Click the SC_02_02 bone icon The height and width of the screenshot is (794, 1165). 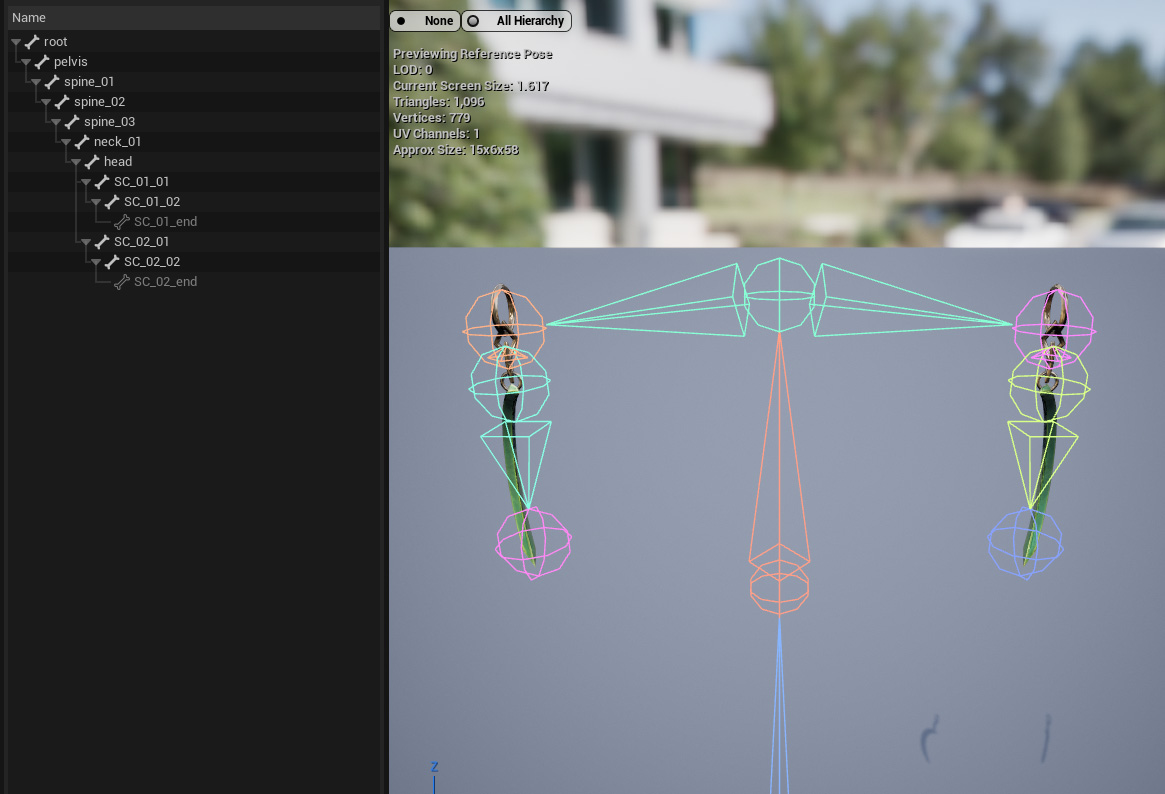[x=112, y=262]
